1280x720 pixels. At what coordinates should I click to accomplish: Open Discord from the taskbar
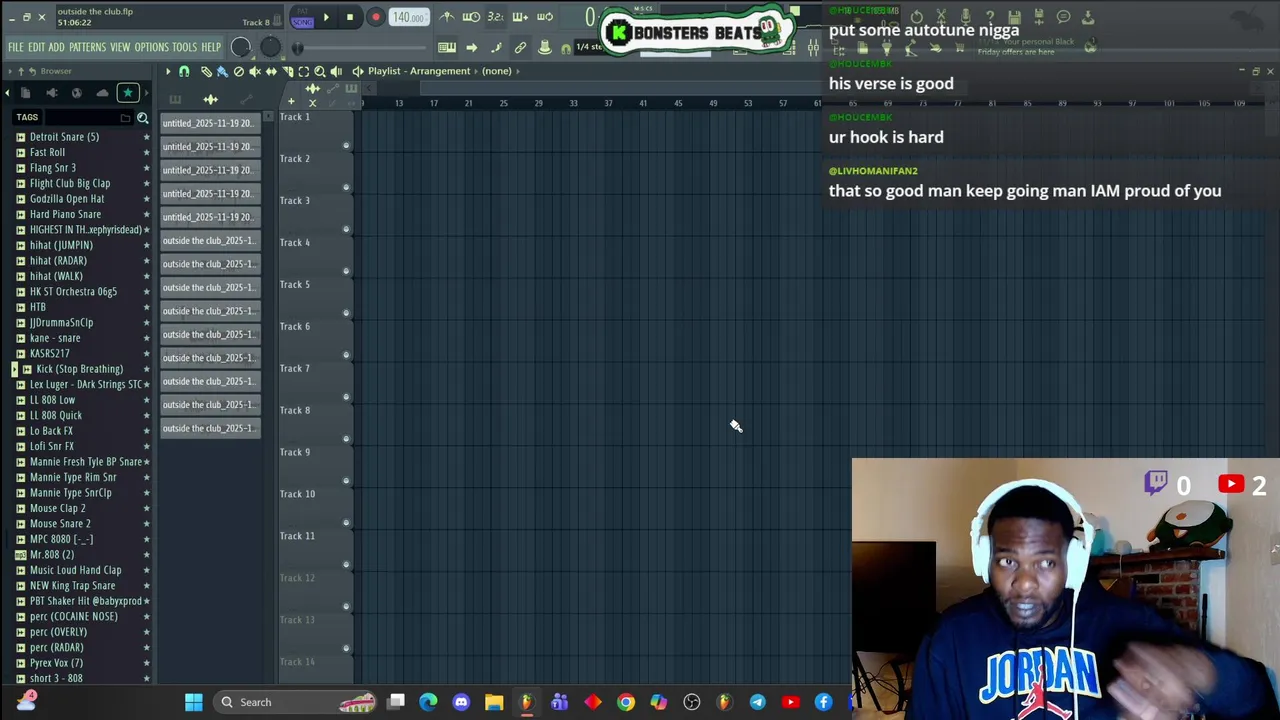(461, 702)
